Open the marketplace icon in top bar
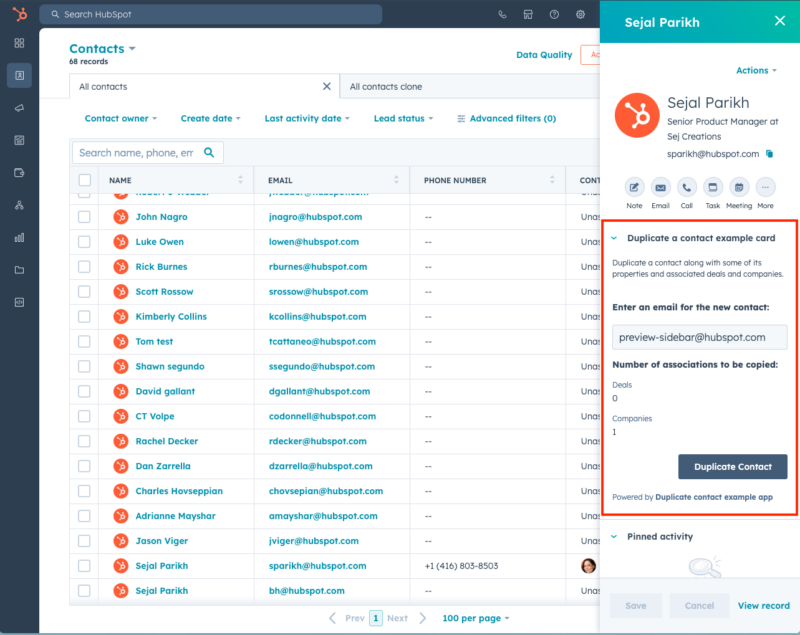This screenshot has width=800, height=635. point(528,14)
